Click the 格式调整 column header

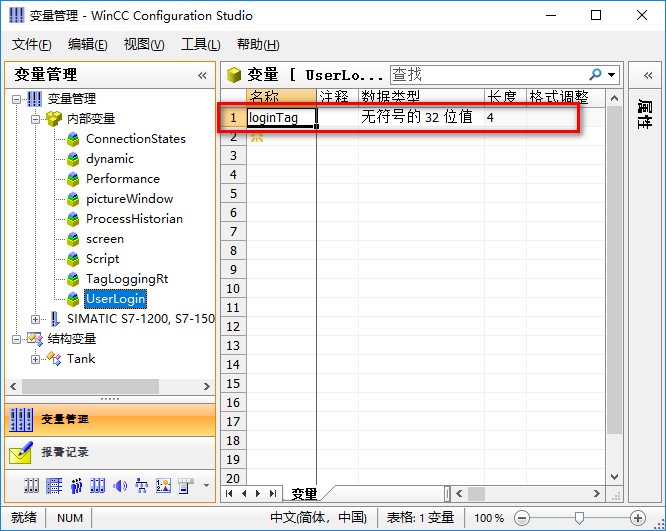pos(565,97)
